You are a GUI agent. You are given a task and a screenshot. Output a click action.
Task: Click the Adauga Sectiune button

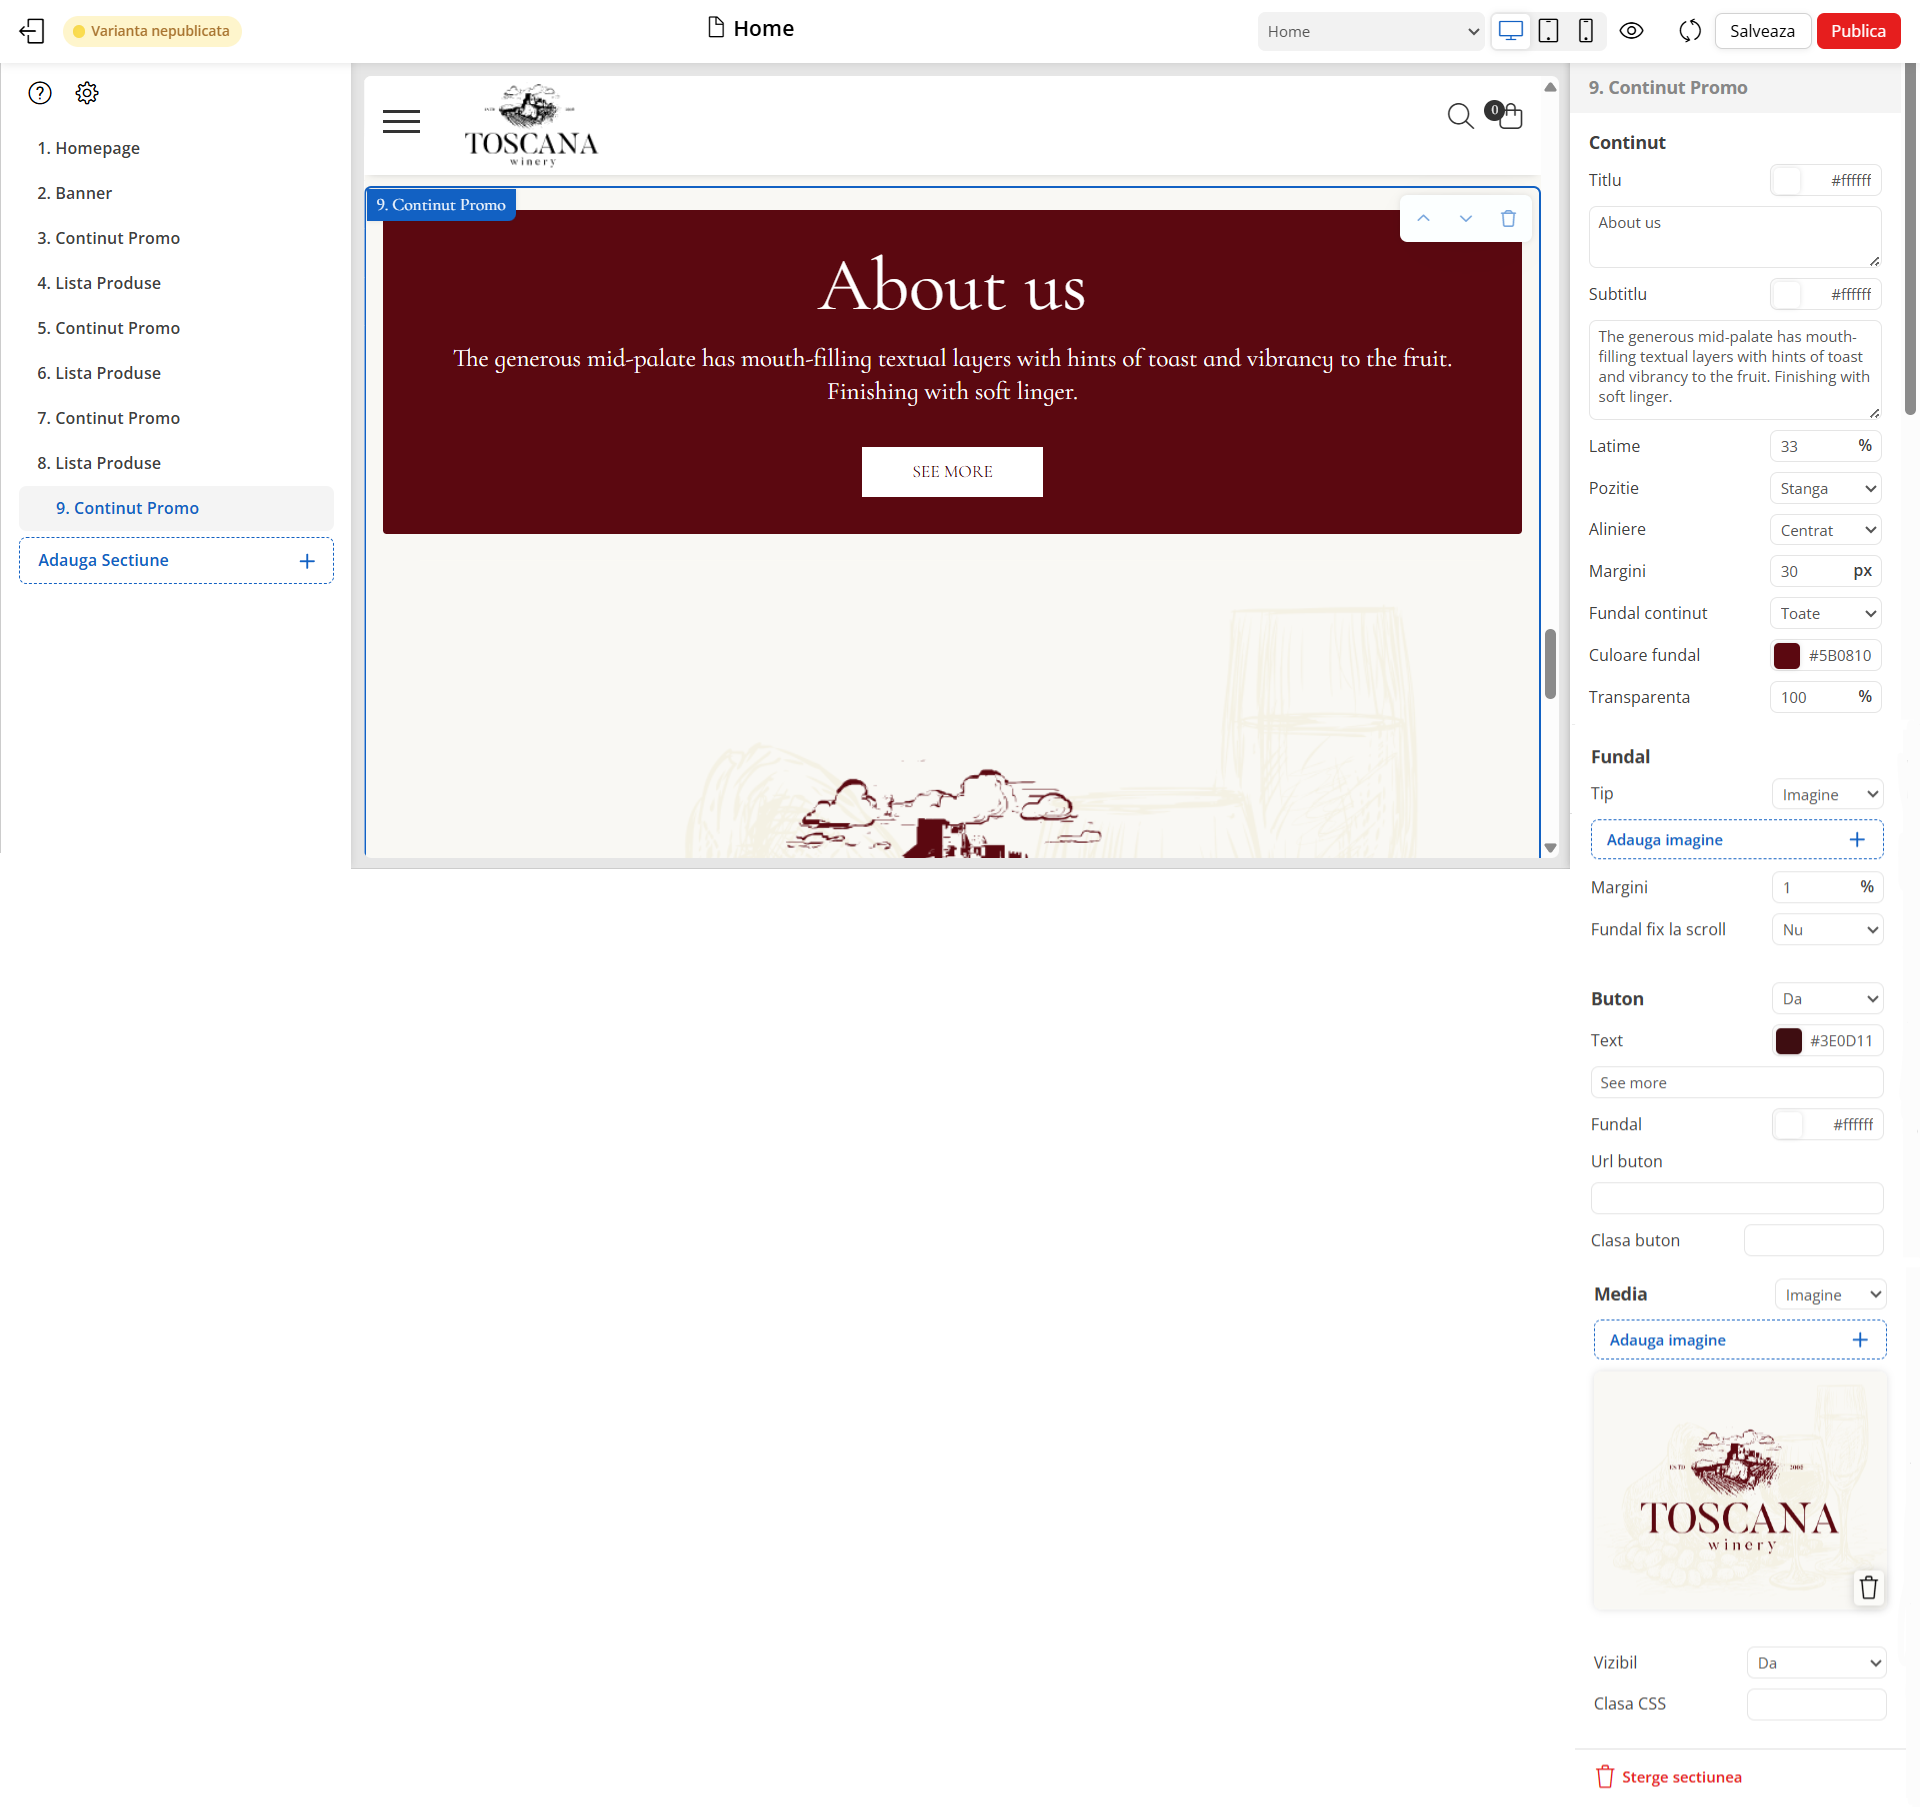tap(176, 560)
